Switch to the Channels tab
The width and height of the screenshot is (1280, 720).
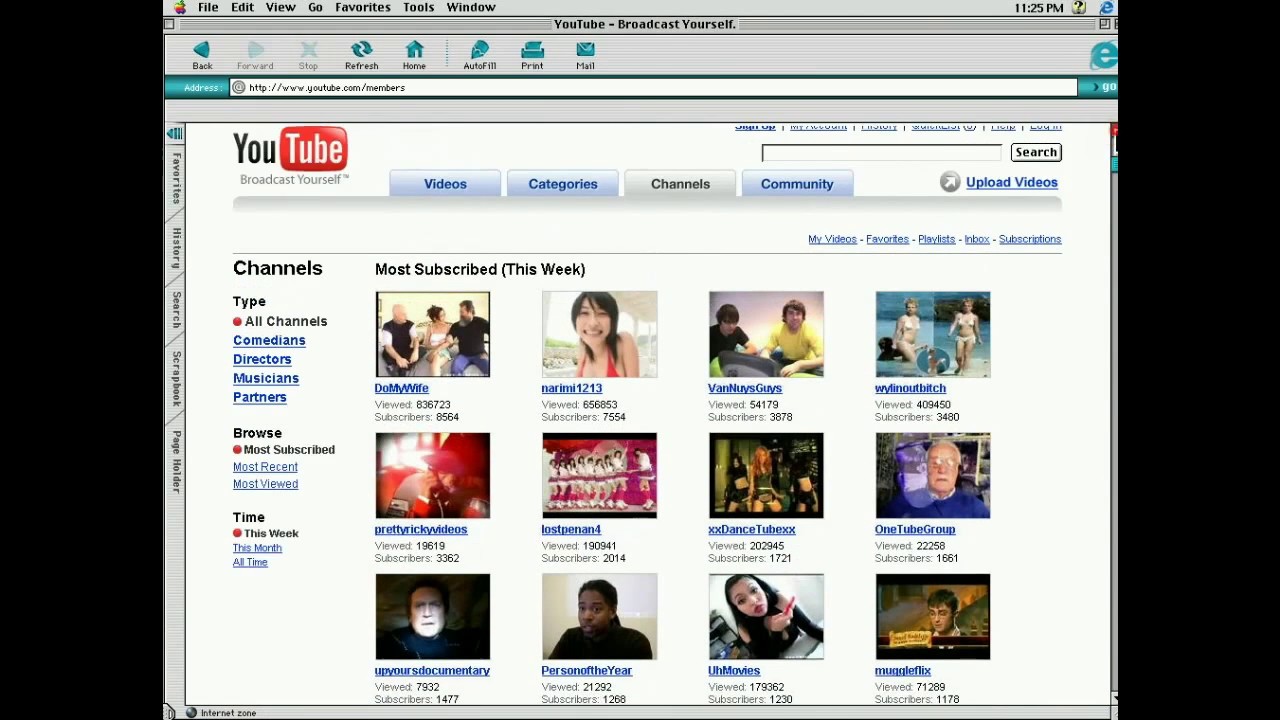pyautogui.click(x=680, y=184)
